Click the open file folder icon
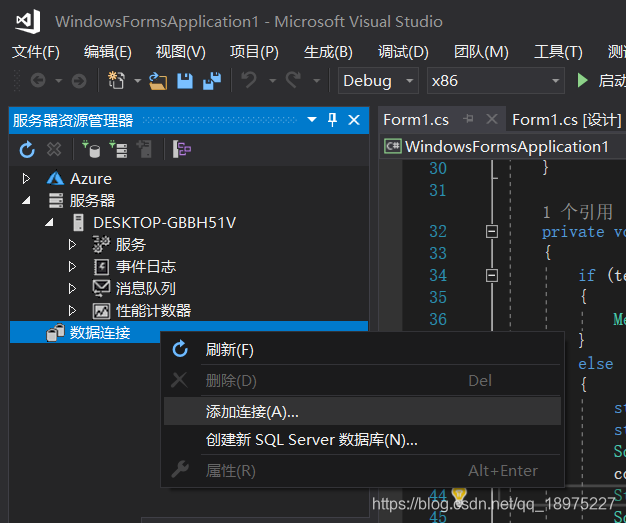Viewport: 626px width, 523px height. (x=158, y=81)
